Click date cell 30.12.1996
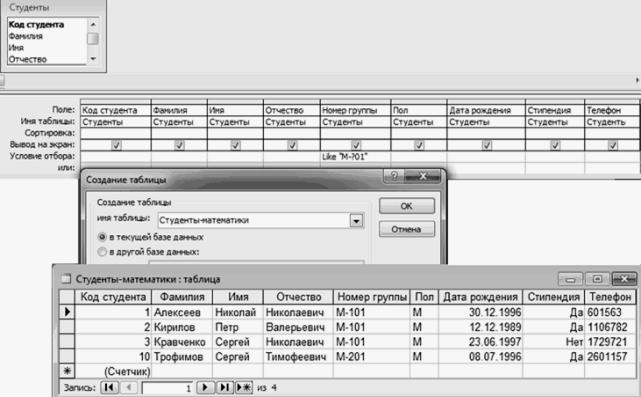 (480, 312)
